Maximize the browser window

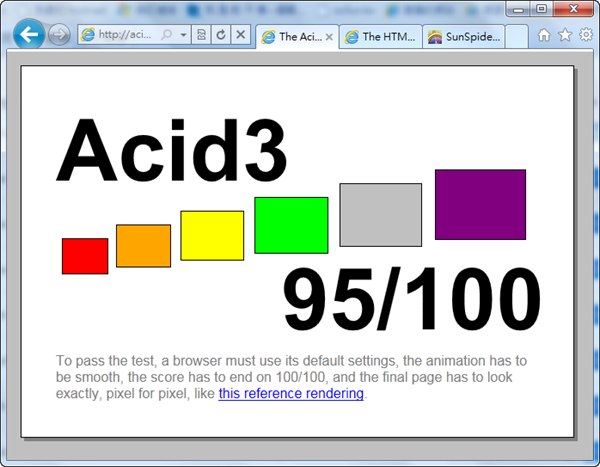coord(541,9)
